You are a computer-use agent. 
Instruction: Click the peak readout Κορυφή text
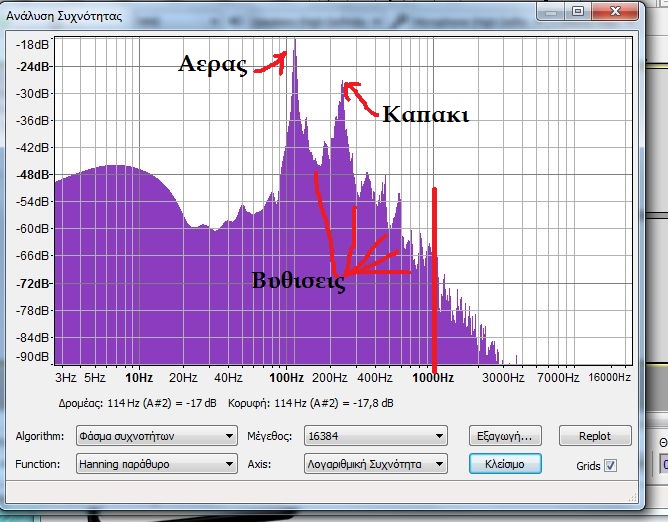pyautogui.click(x=327, y=403)
